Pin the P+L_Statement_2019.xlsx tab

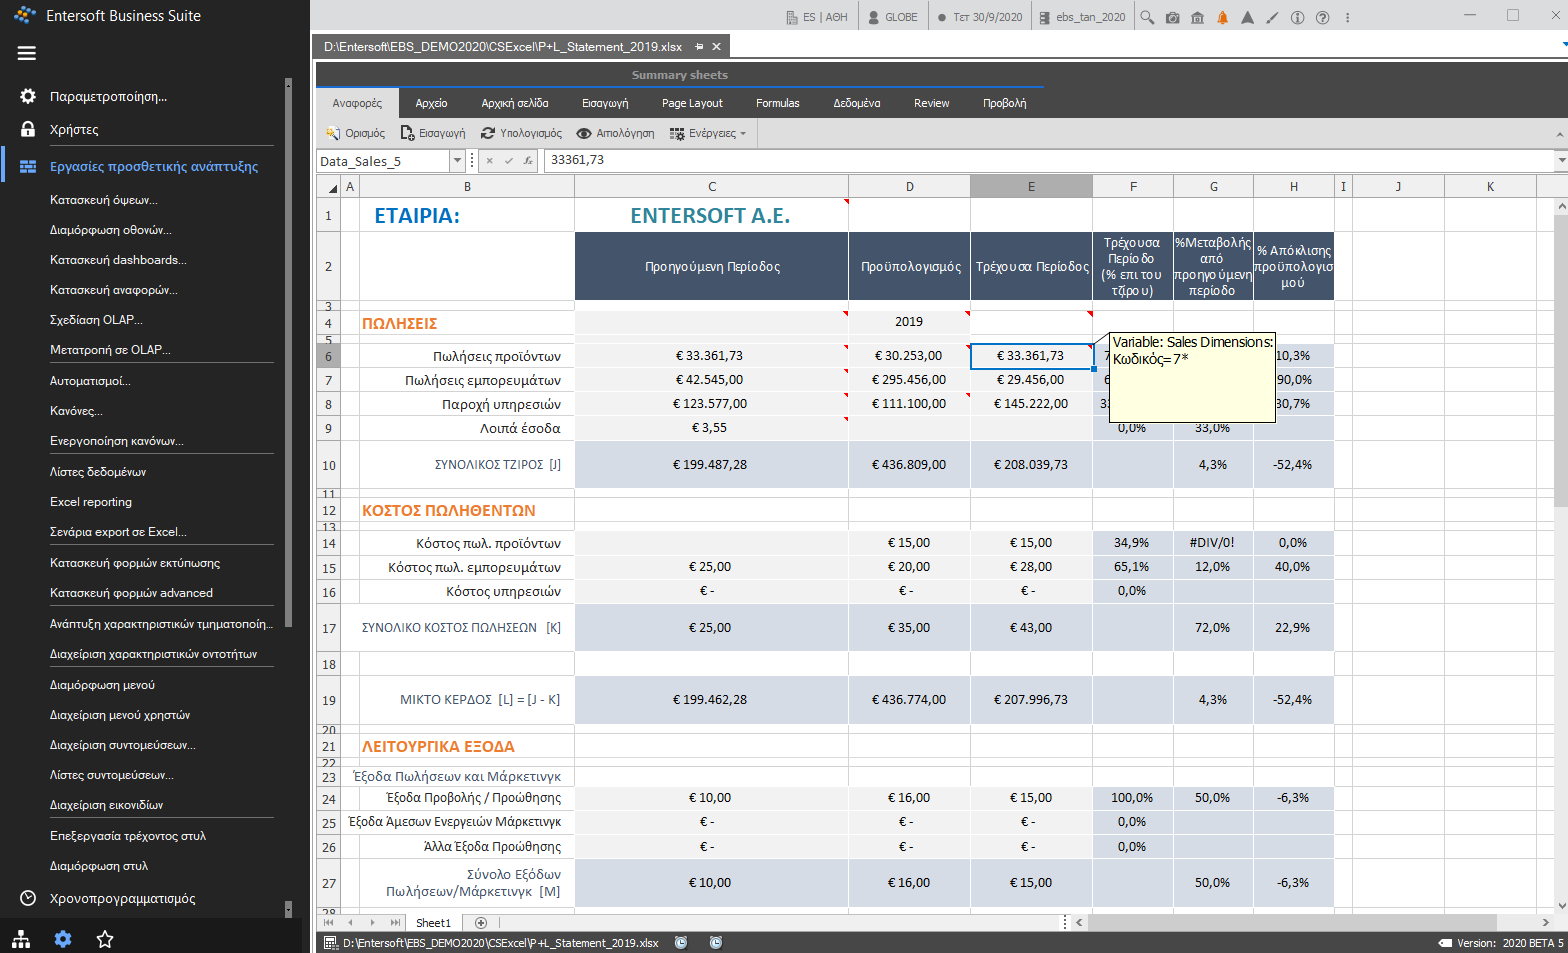pyautogui.click(x=699, y=47)
